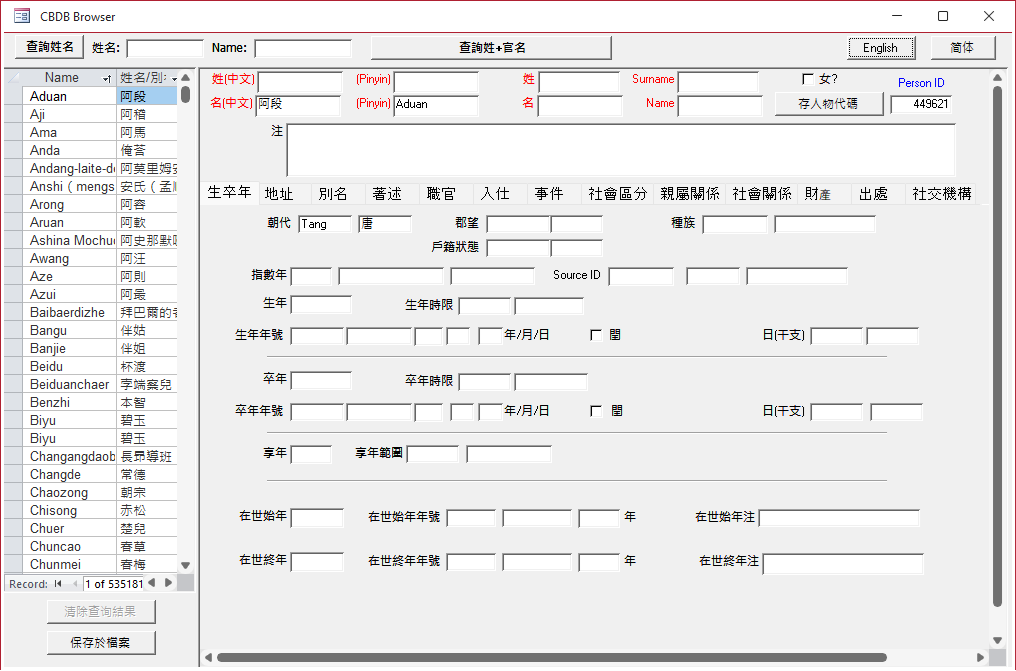Enable 閏 checkbox in 卒年年號 row

click(596, 410)
